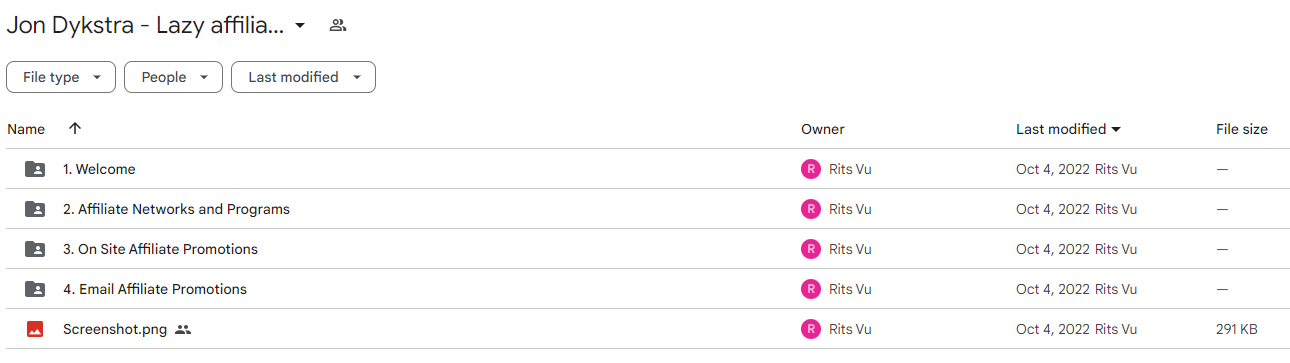
Task: Open the File type filter dropdown
Action: pyautogui.click(x=61, y=77)
